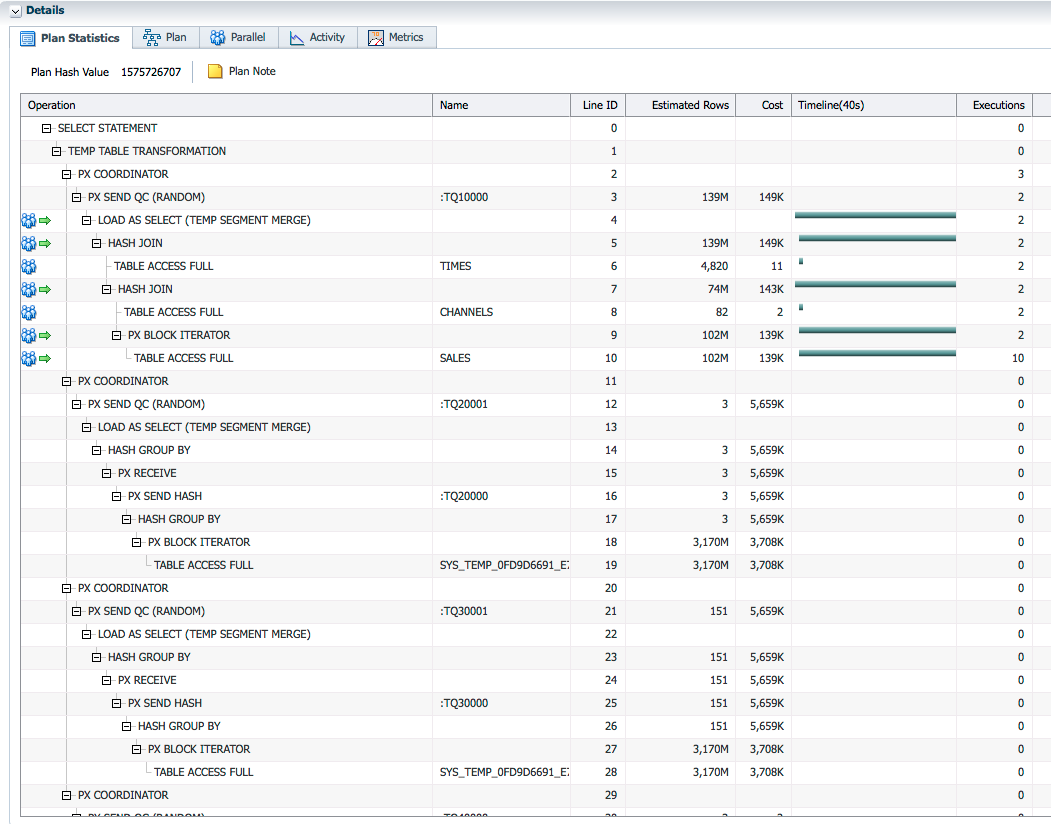1051x824 pixels.
Task: Collapse the Details section
Action: 15,10
